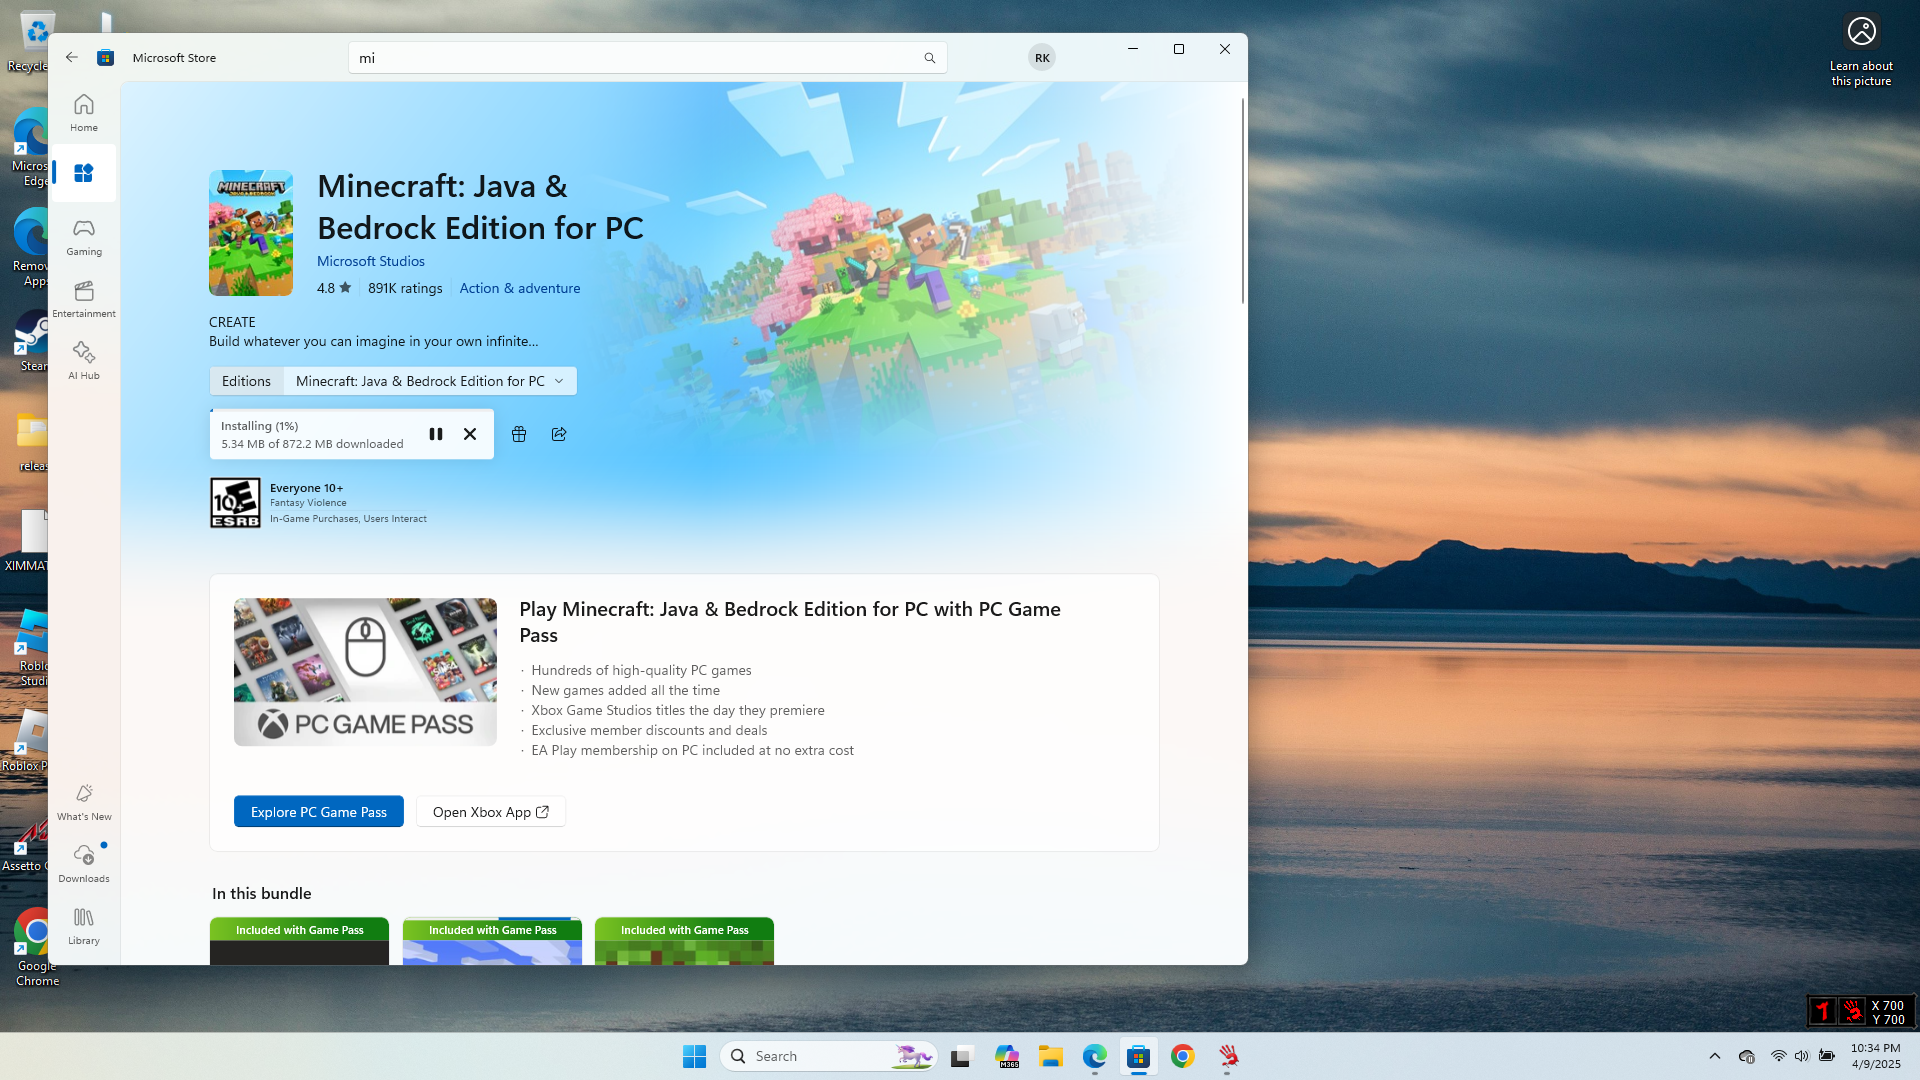The image size is (1920, 1080).
Task: Click Learn about this picture desktop icon
Action: click(x=1861, y=50)
